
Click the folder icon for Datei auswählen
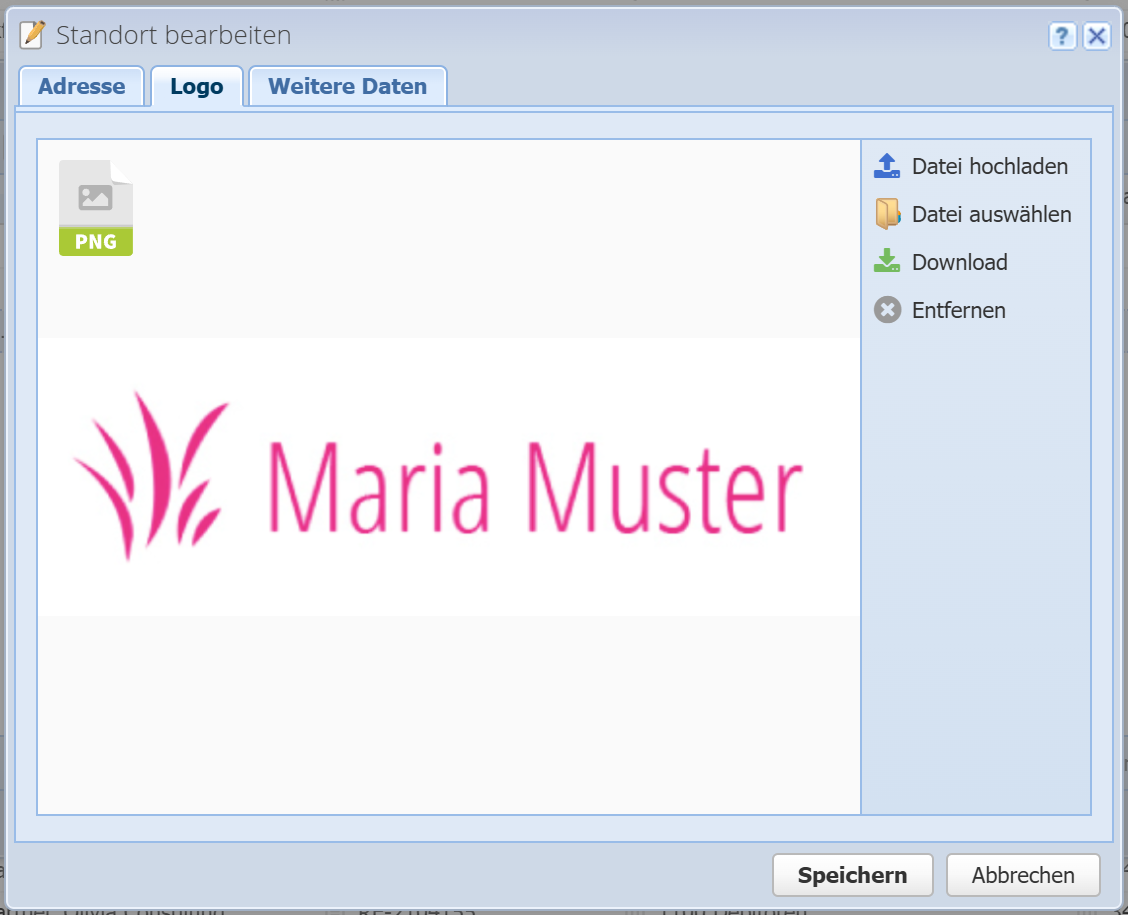(x=886, y=214)
